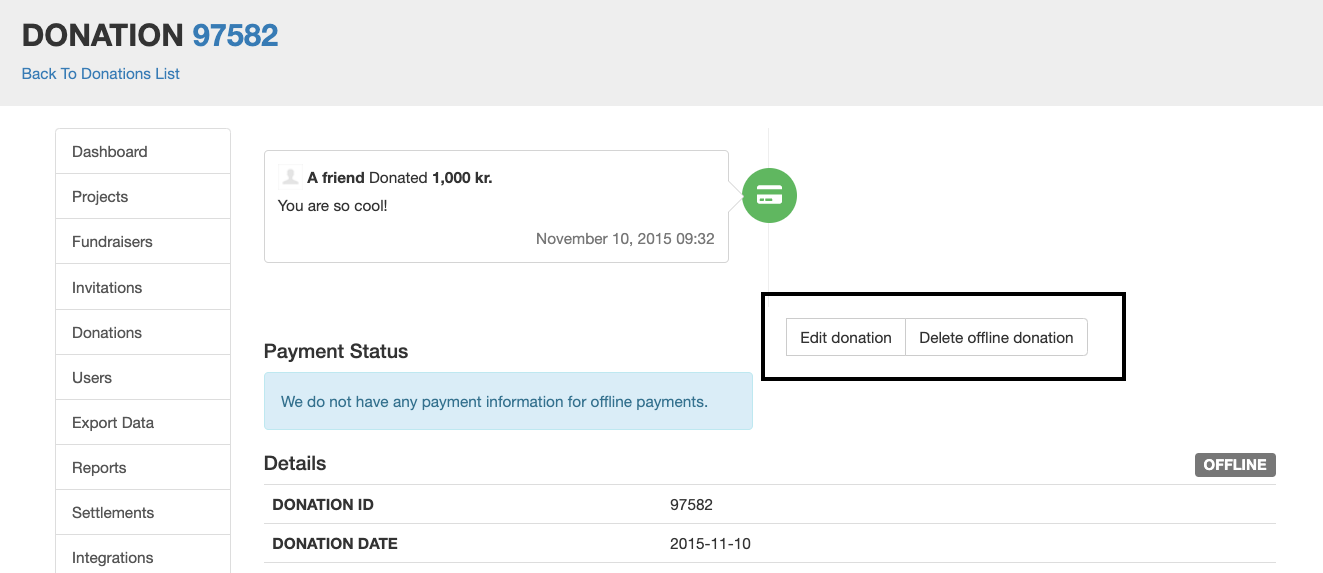This screenshot has width=1323, height=573.
Task: Choose Export Data in the sidebar
Action: tap(143, 423)
